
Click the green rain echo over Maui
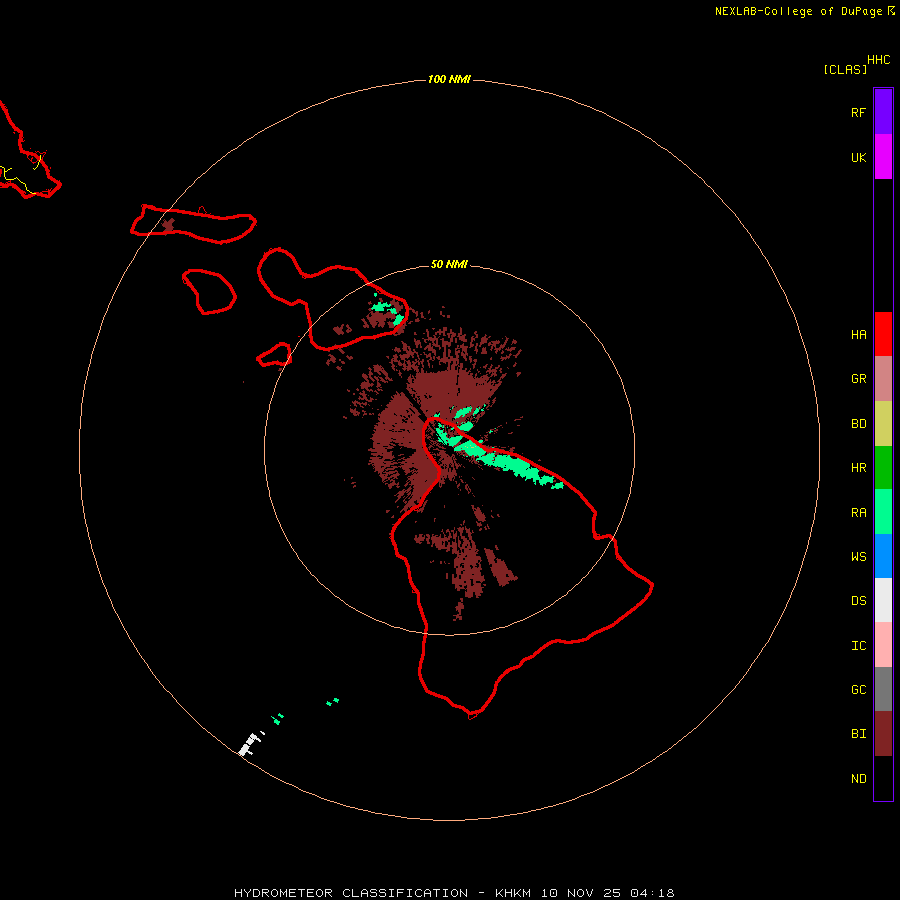click(x=389, y=311)
